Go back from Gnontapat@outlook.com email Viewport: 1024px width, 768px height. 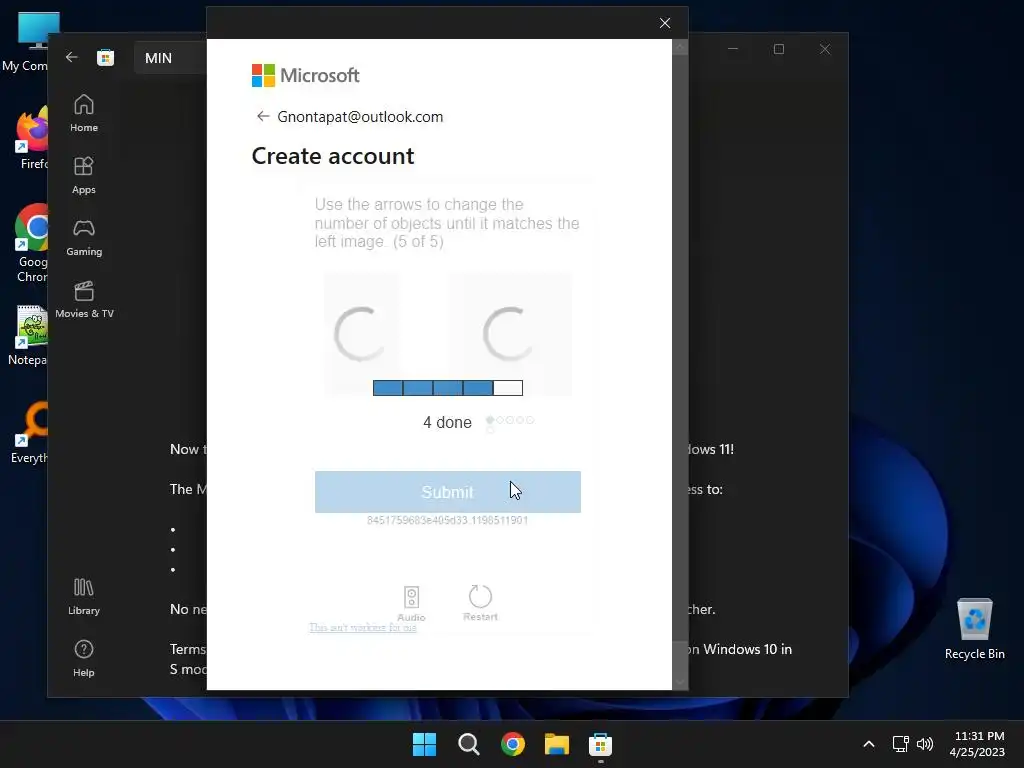tap(263, 116)
